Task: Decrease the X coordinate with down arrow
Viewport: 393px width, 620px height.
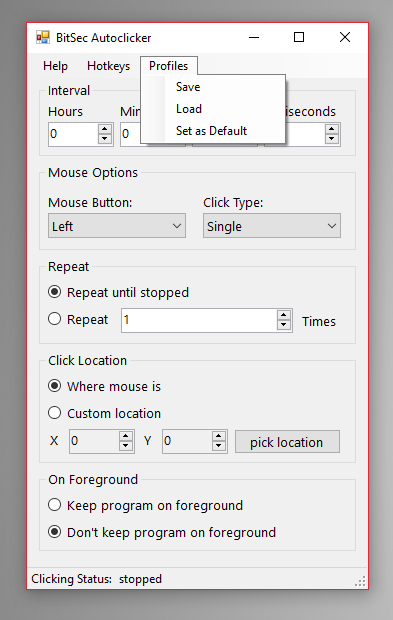Action: pyautogui.click(x=126, y=446)
